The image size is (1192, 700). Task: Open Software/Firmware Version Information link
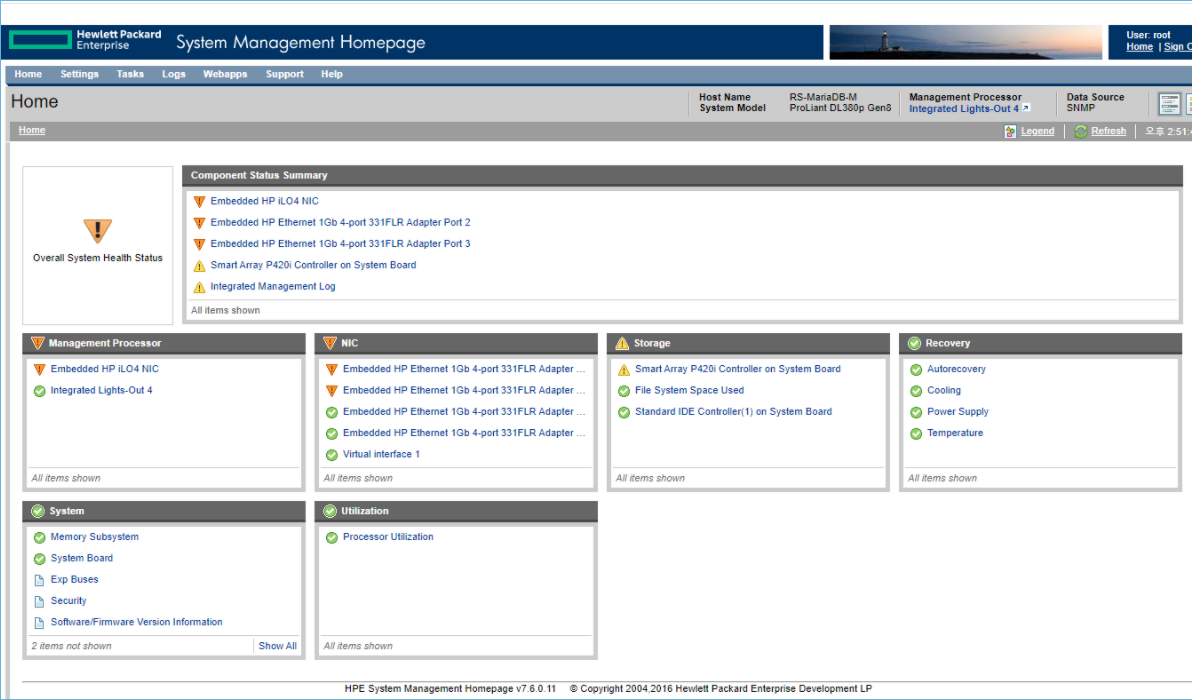pyautogui.click(x=136, y=622)
